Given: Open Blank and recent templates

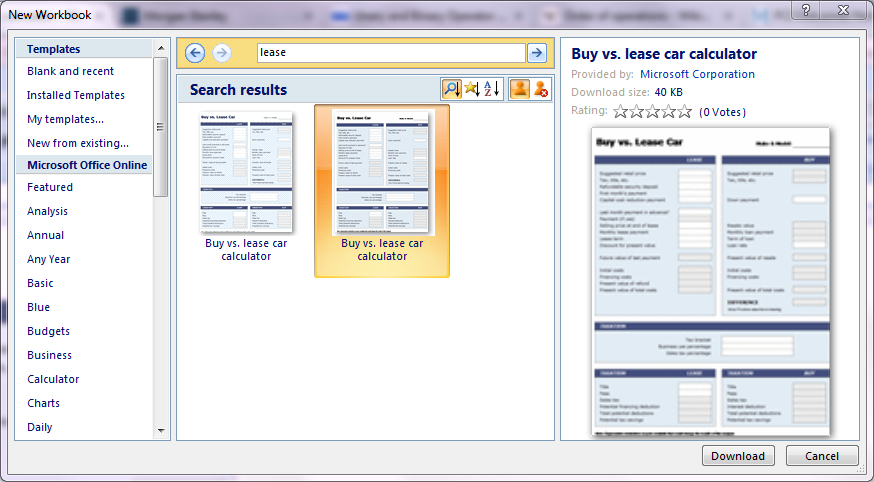Looking at the screenshot, I should click(x=71, y=71).
